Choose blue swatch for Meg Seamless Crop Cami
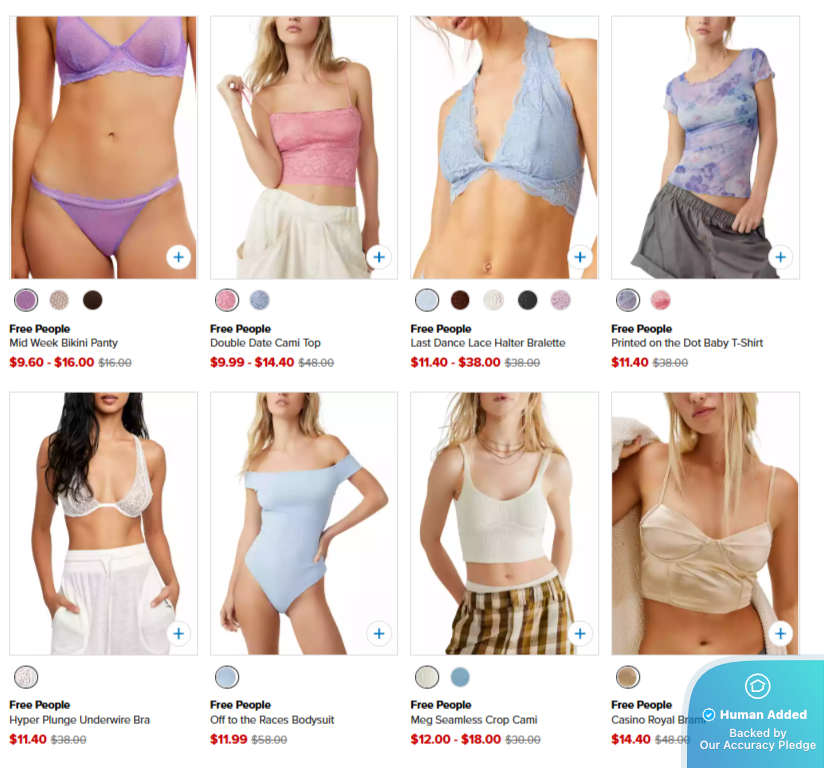Screen dimensions: 824x768 coord(460,677)
